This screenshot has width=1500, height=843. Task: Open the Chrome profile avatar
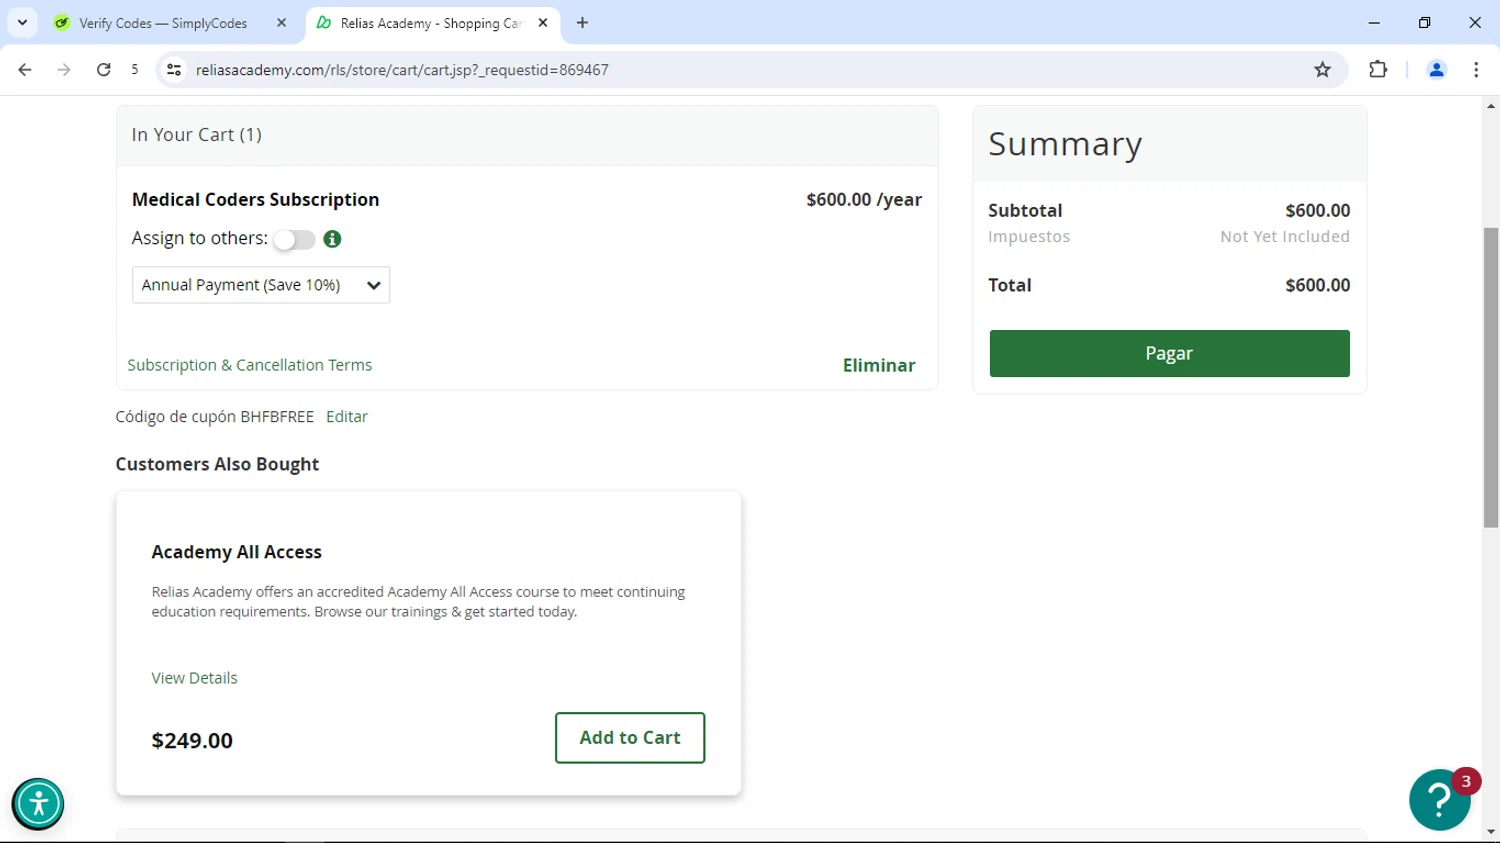(x=1436, y=70)
